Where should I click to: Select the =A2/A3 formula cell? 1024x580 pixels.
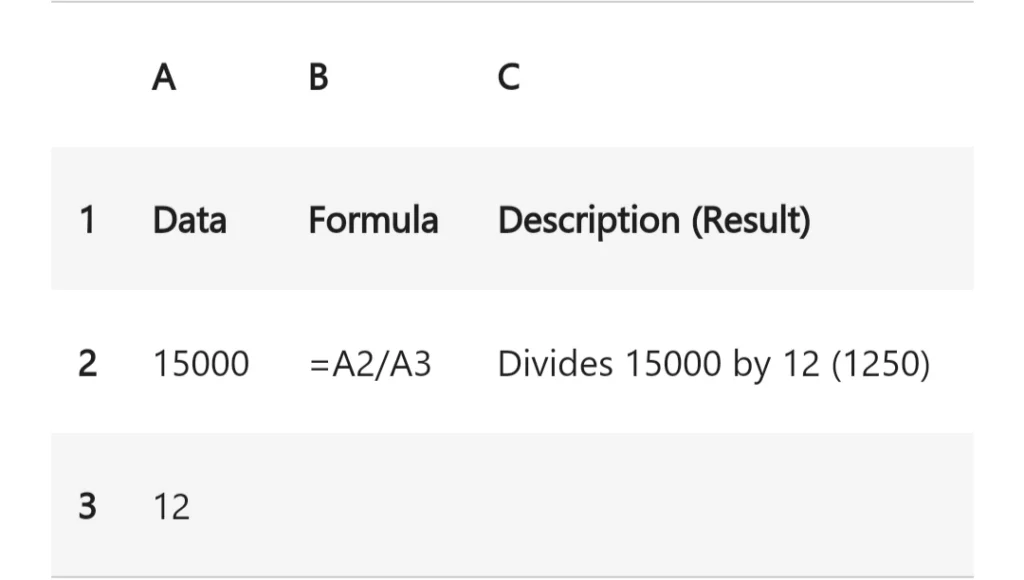[370, 364]
